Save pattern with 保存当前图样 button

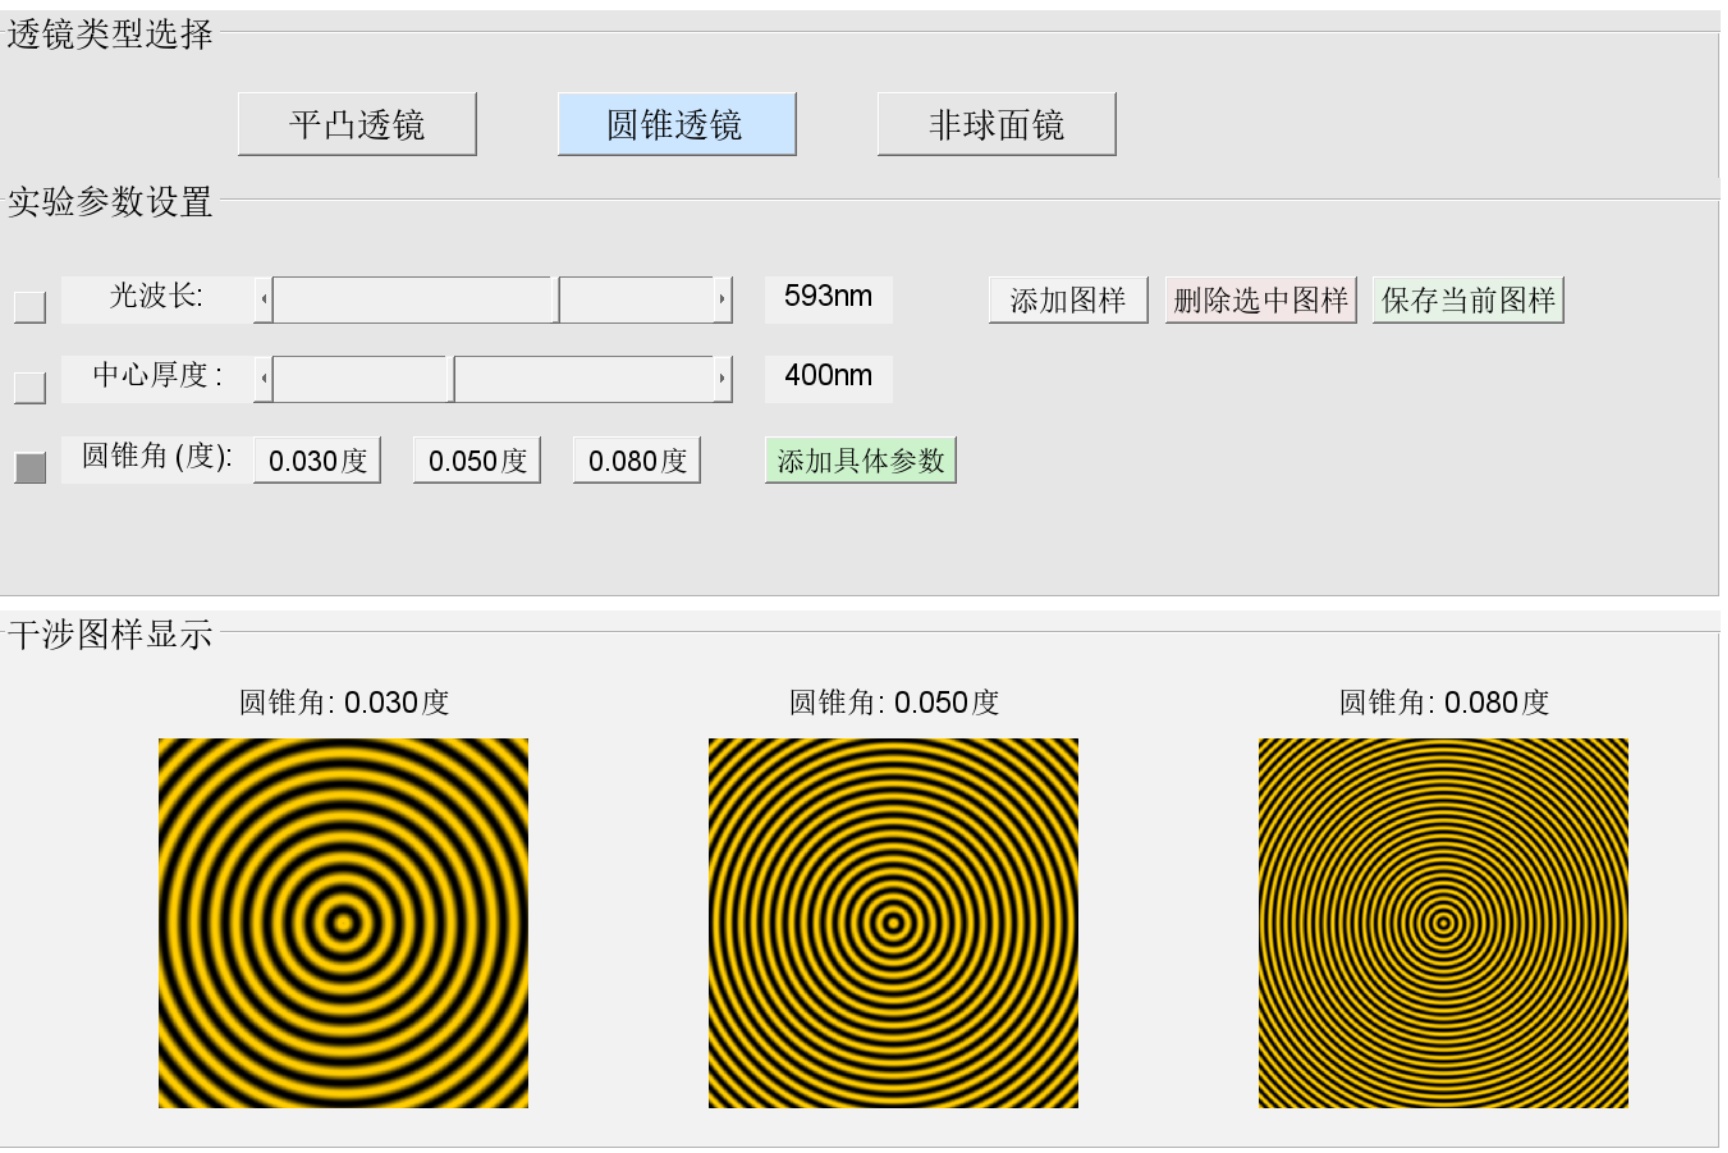(x=1467, y=300)
